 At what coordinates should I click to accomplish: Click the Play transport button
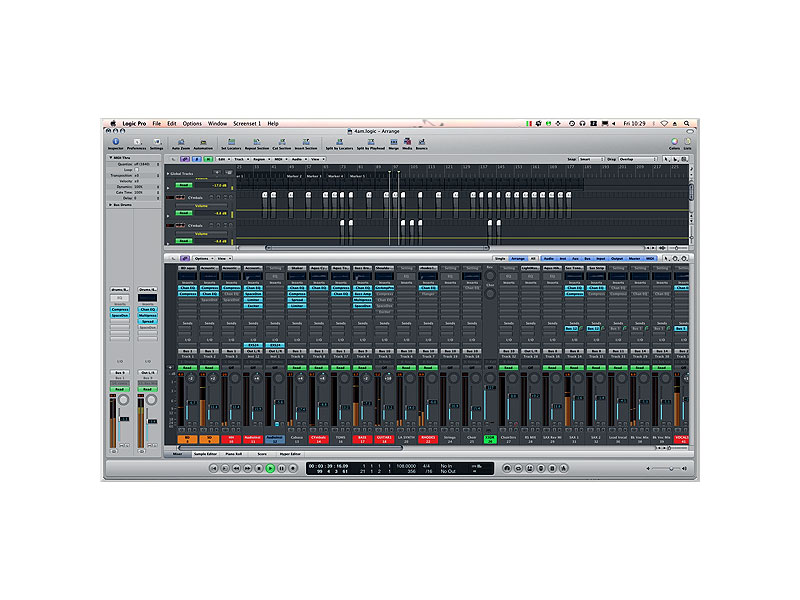[x=270, y=468]
